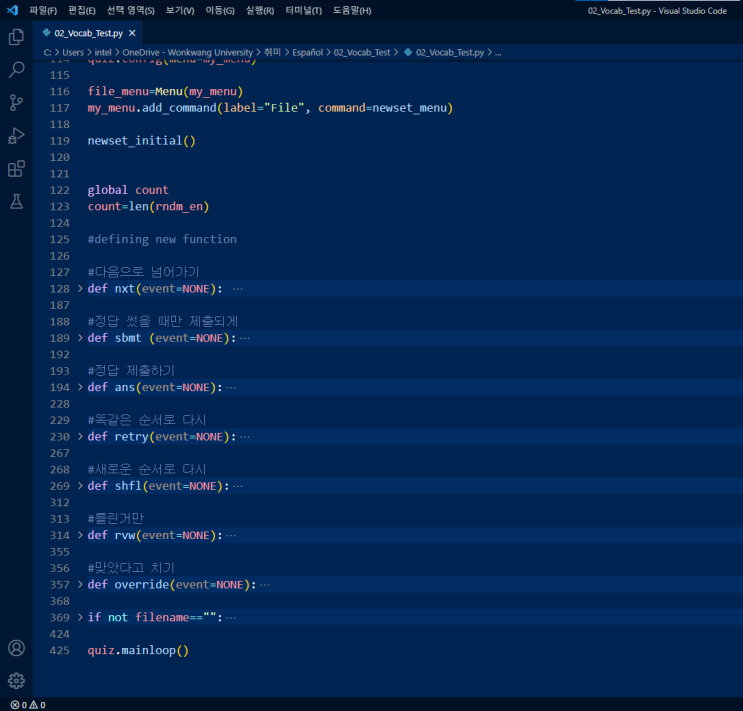
Task: Open the Testing flask view
Action: (16, 202)
